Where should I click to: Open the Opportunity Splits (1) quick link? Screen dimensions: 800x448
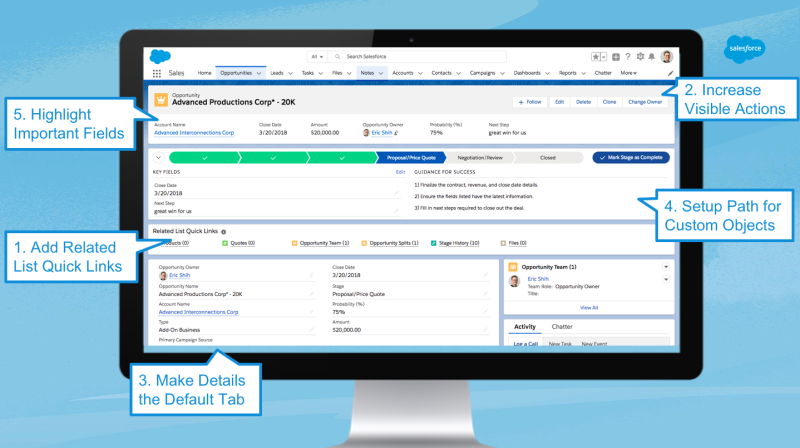pyautogui.click(x=393, y=243)
